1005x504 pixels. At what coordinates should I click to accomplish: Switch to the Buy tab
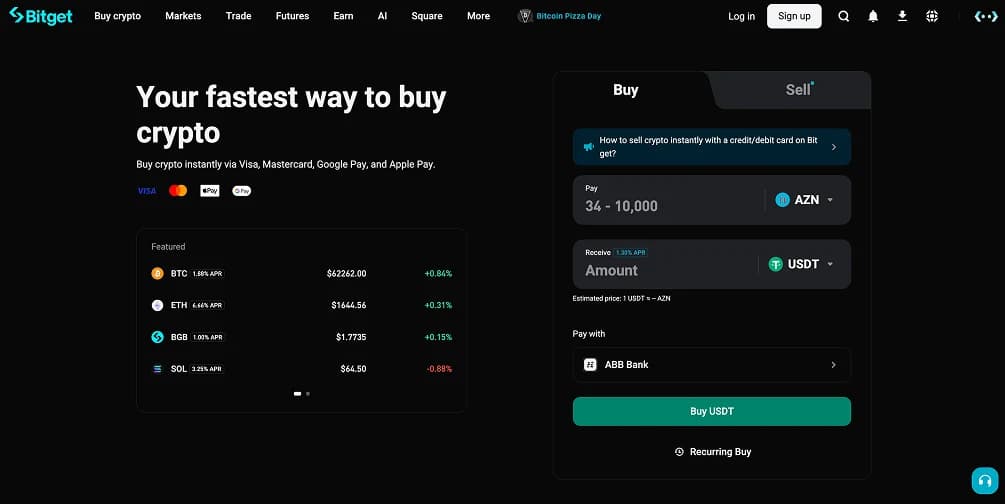coord(626,90)
